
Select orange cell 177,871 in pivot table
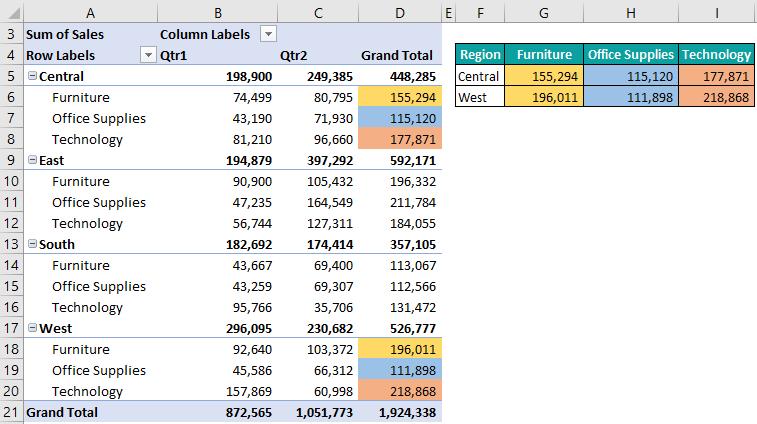400,139
